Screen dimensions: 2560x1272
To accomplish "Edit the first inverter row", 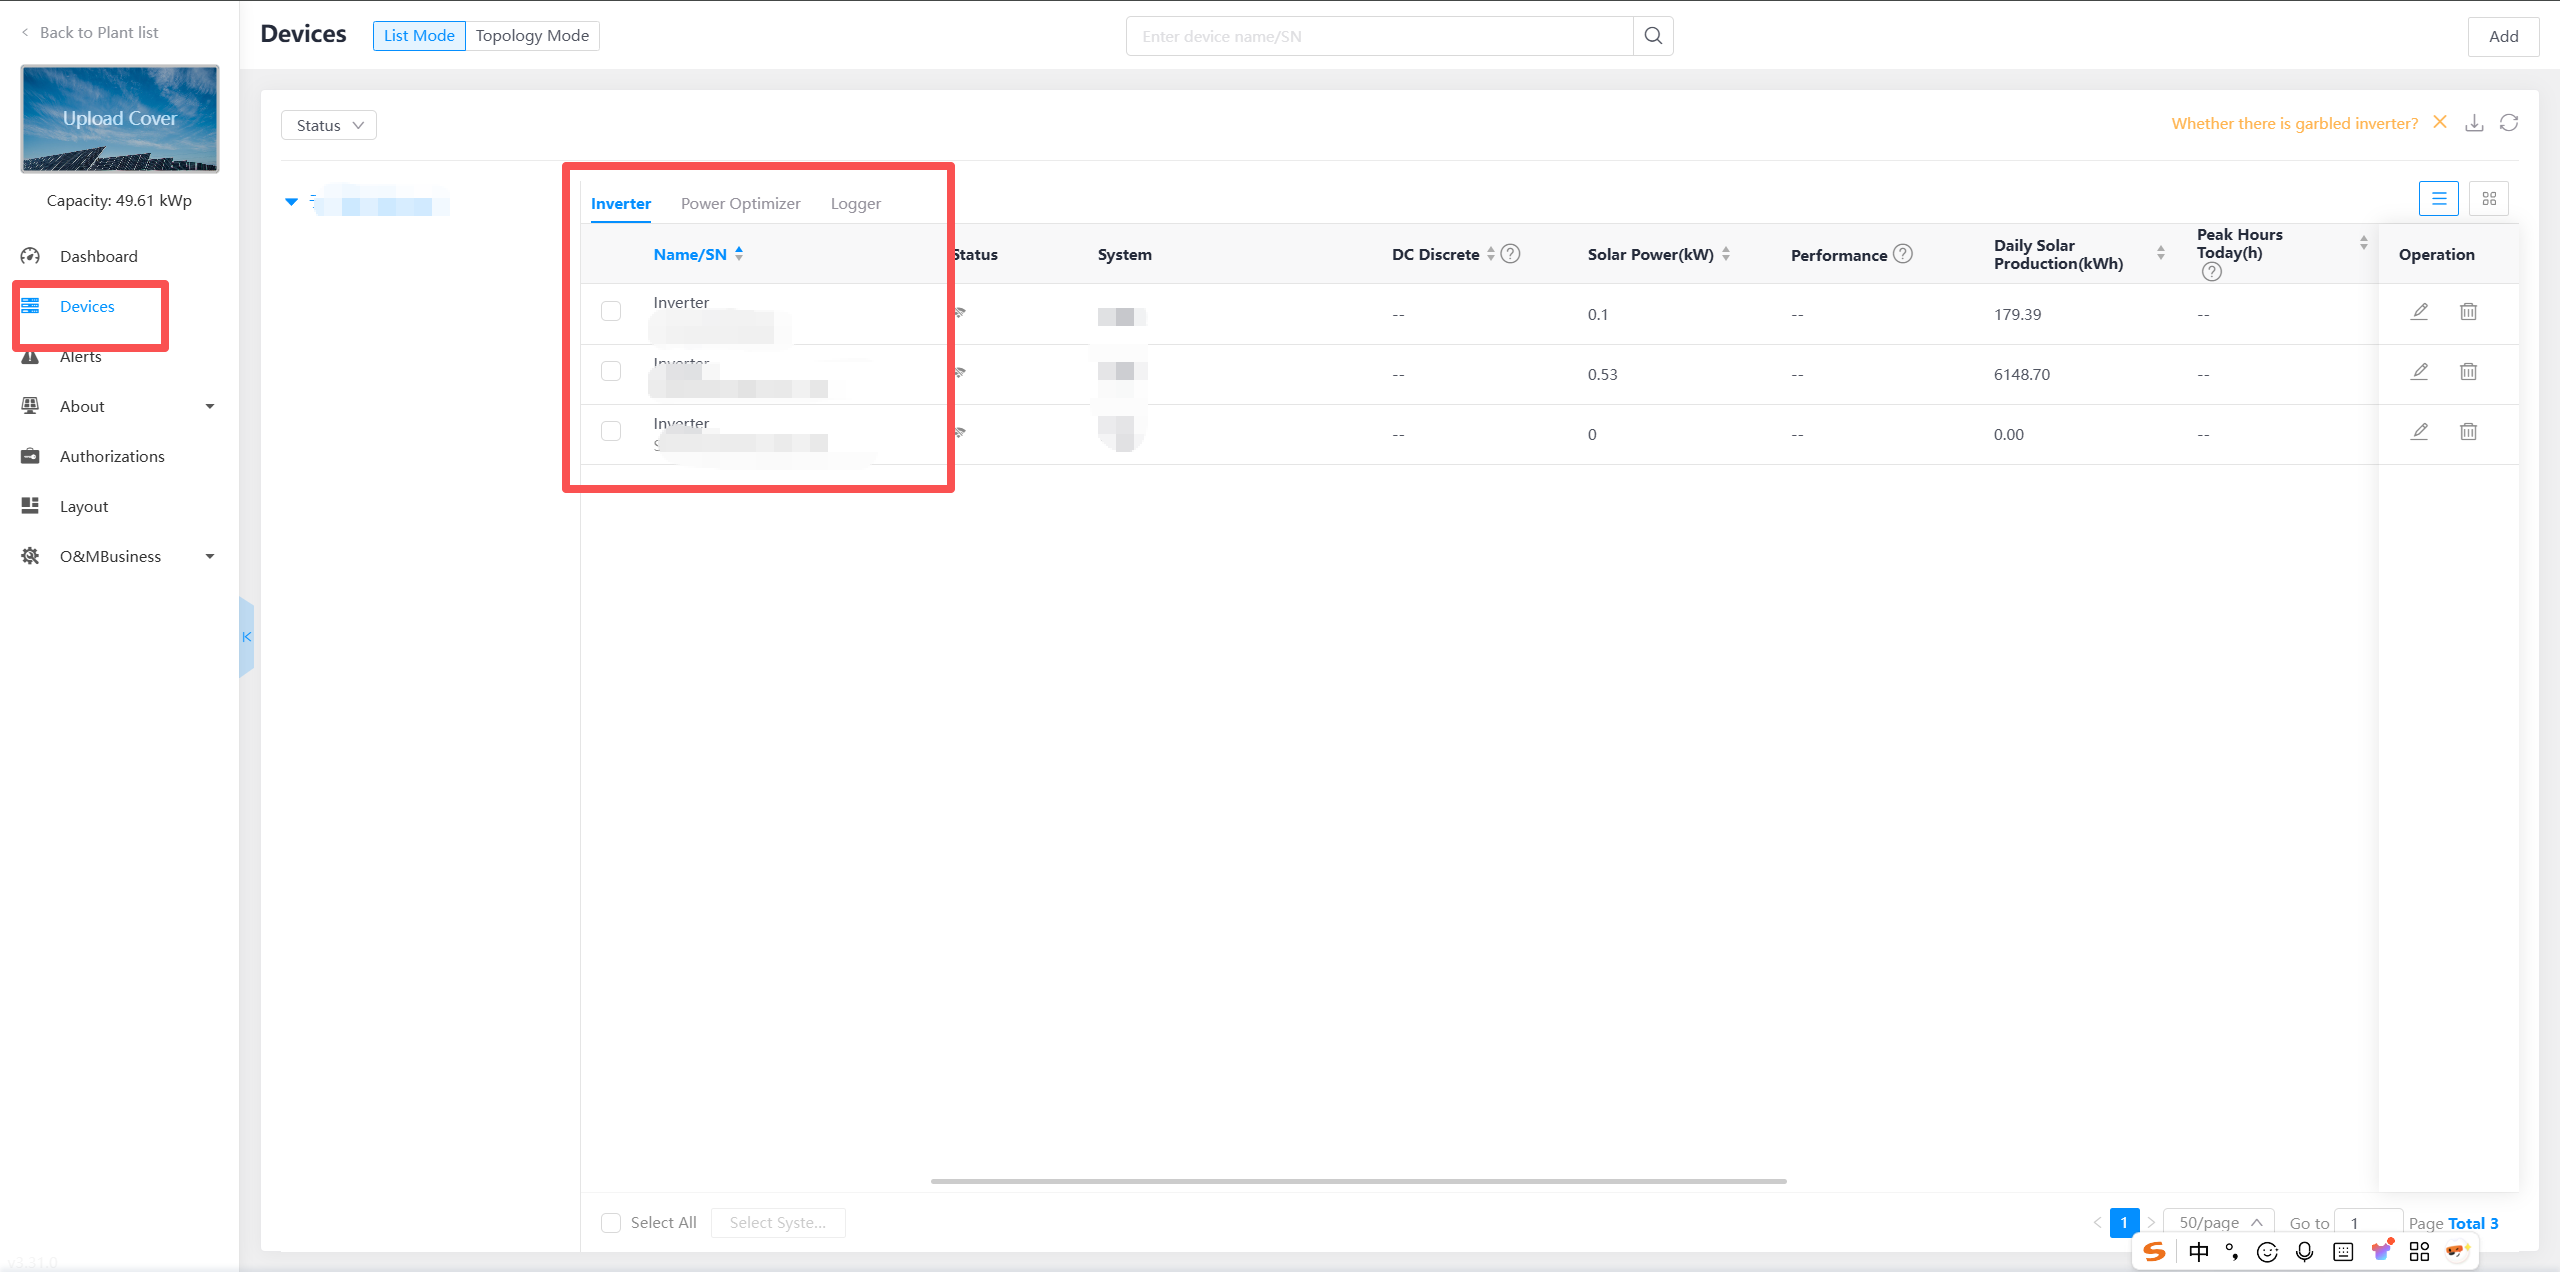I will point(2419,312).
